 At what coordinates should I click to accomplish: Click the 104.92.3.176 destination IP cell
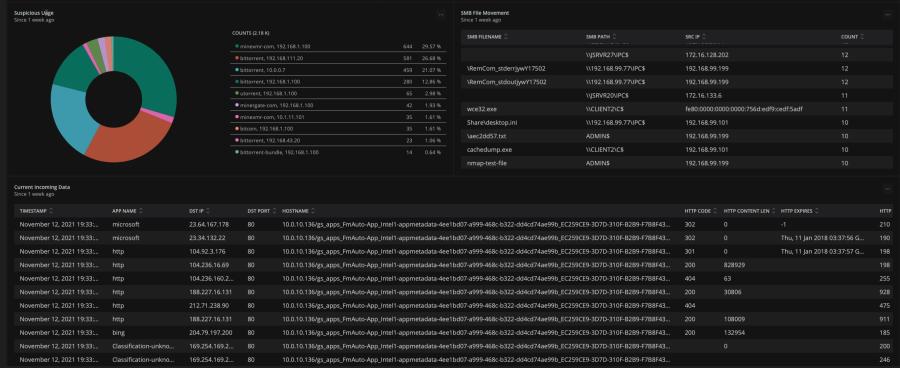pos(207,251)
